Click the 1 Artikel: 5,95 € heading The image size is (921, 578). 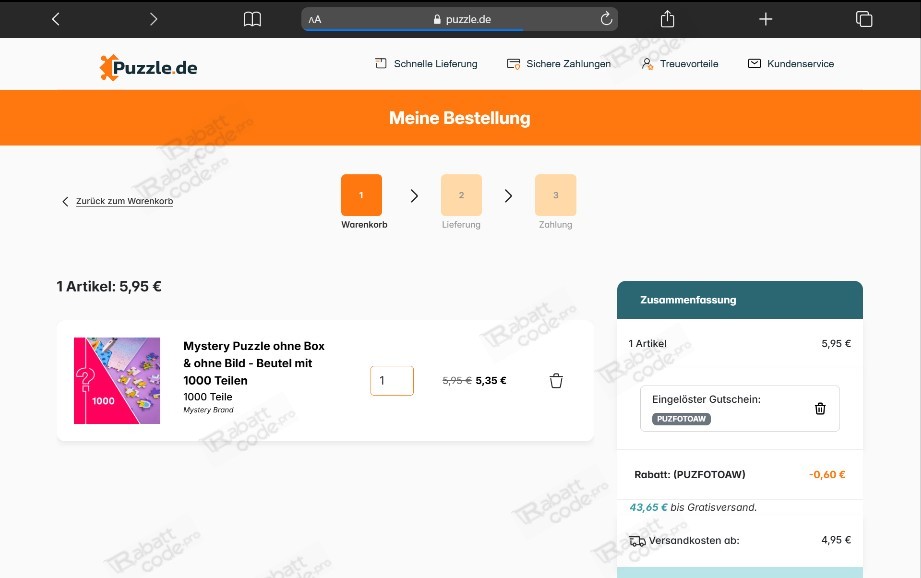(x=109, y=287)
